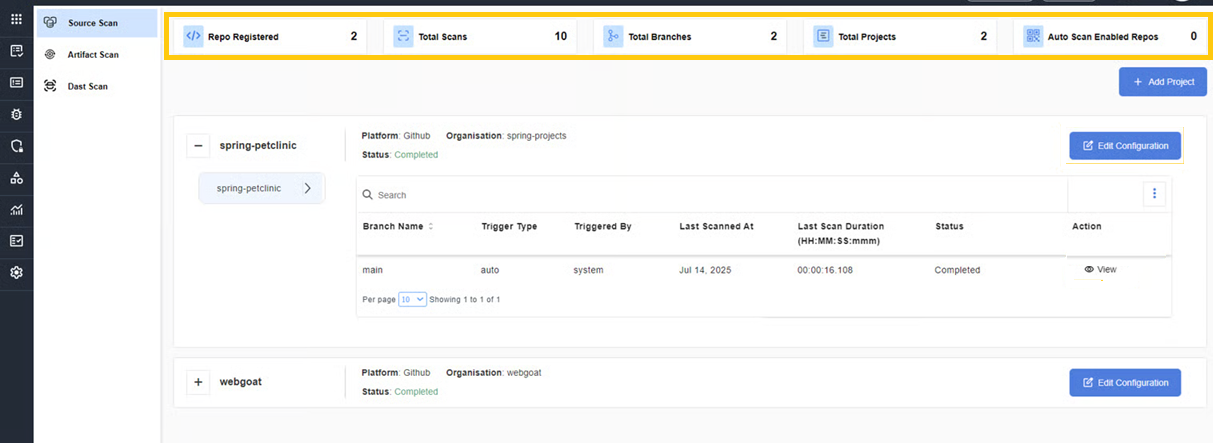1213x443 pixels.
Task: Switch to the Dast Scan tab
Action: [87, 87]
